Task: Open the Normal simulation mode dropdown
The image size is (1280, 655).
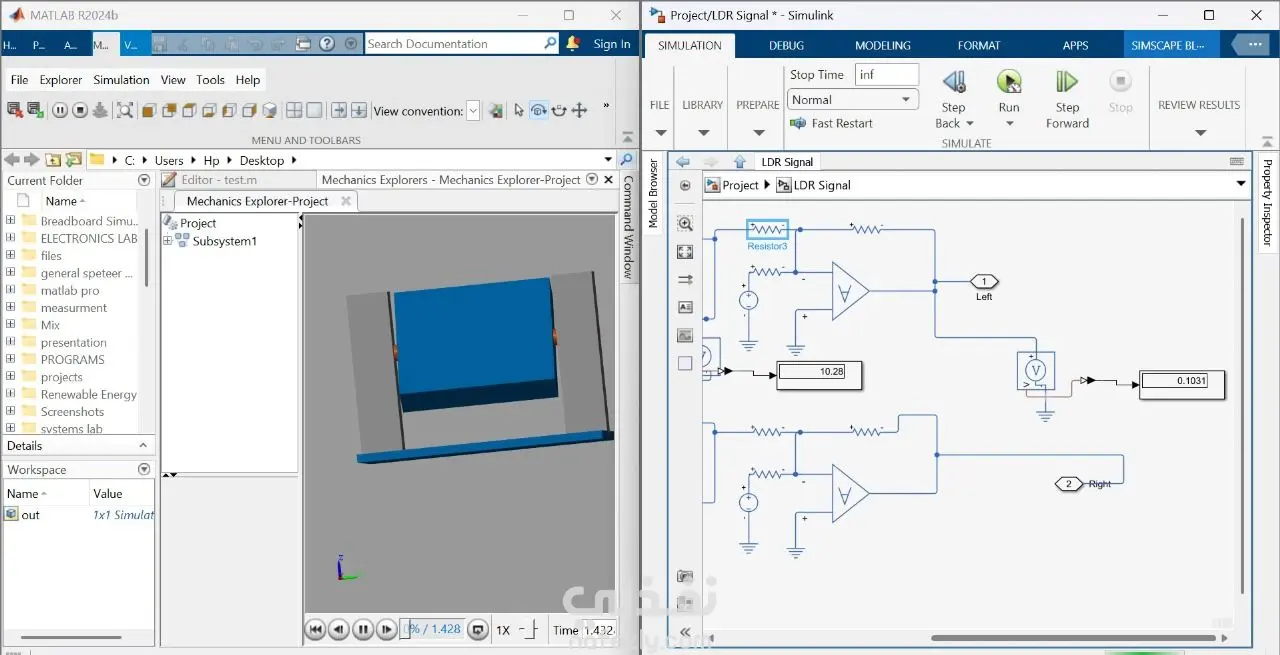Action: coord(852,100)
